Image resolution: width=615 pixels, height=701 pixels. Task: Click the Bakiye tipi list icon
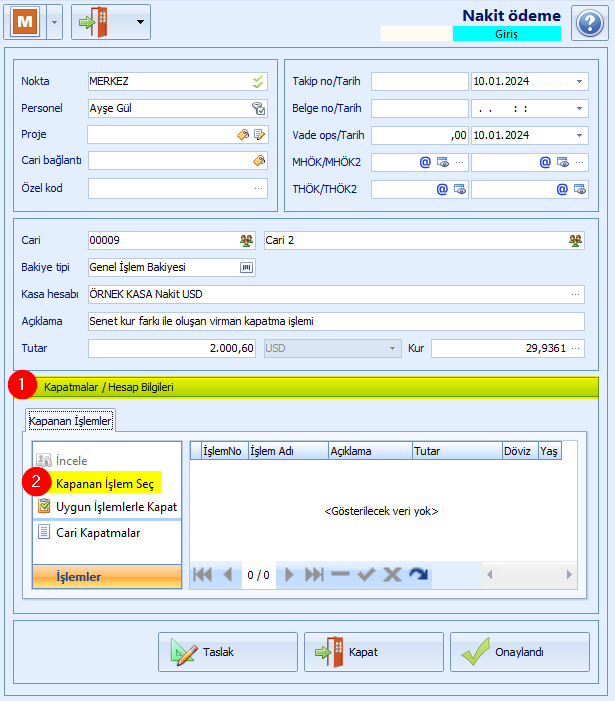pyautogui.click(x=246, y=267)
